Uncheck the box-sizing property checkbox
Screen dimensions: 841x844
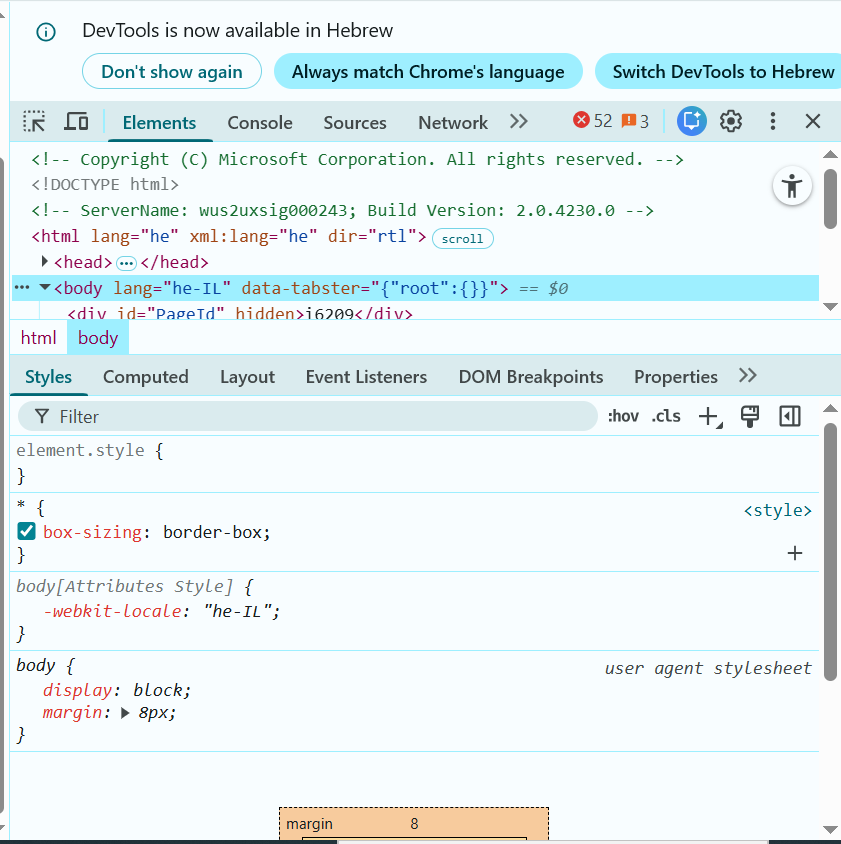(27, 532)
